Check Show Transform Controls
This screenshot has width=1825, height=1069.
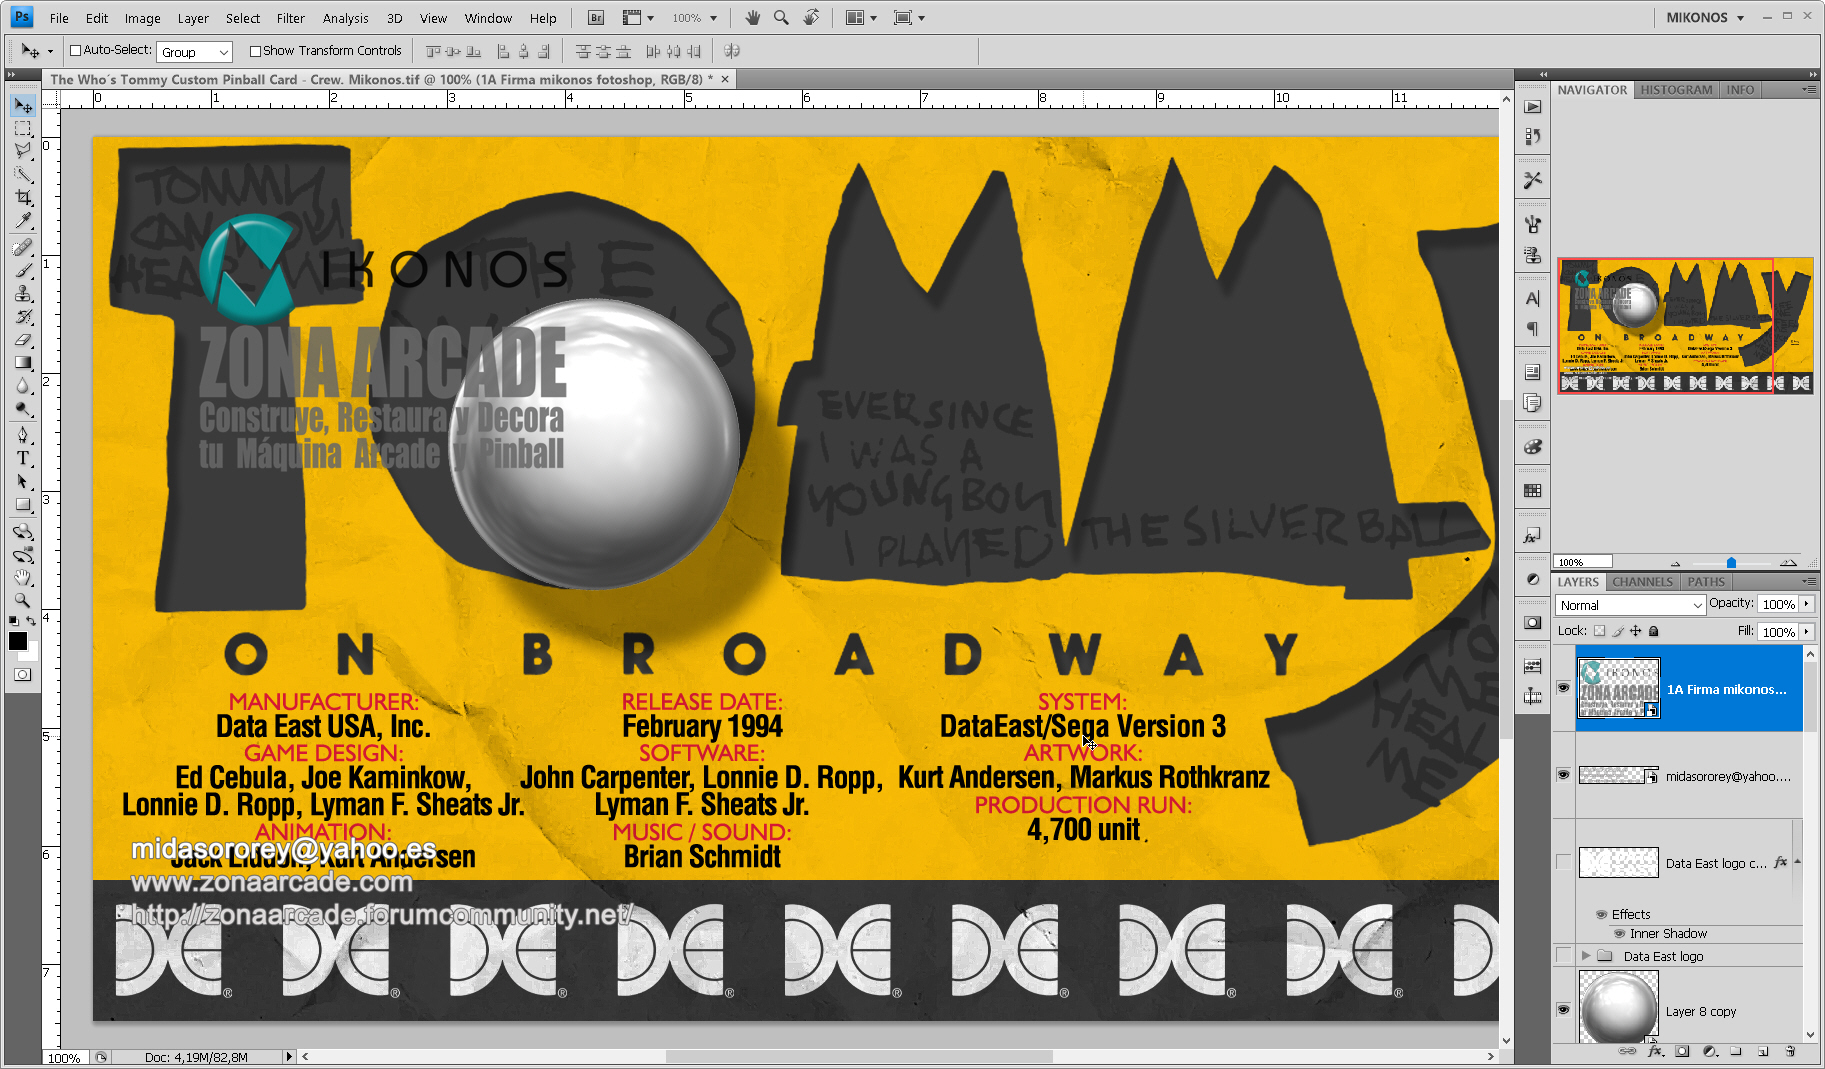pyautogui.click(x=255, y=51)
